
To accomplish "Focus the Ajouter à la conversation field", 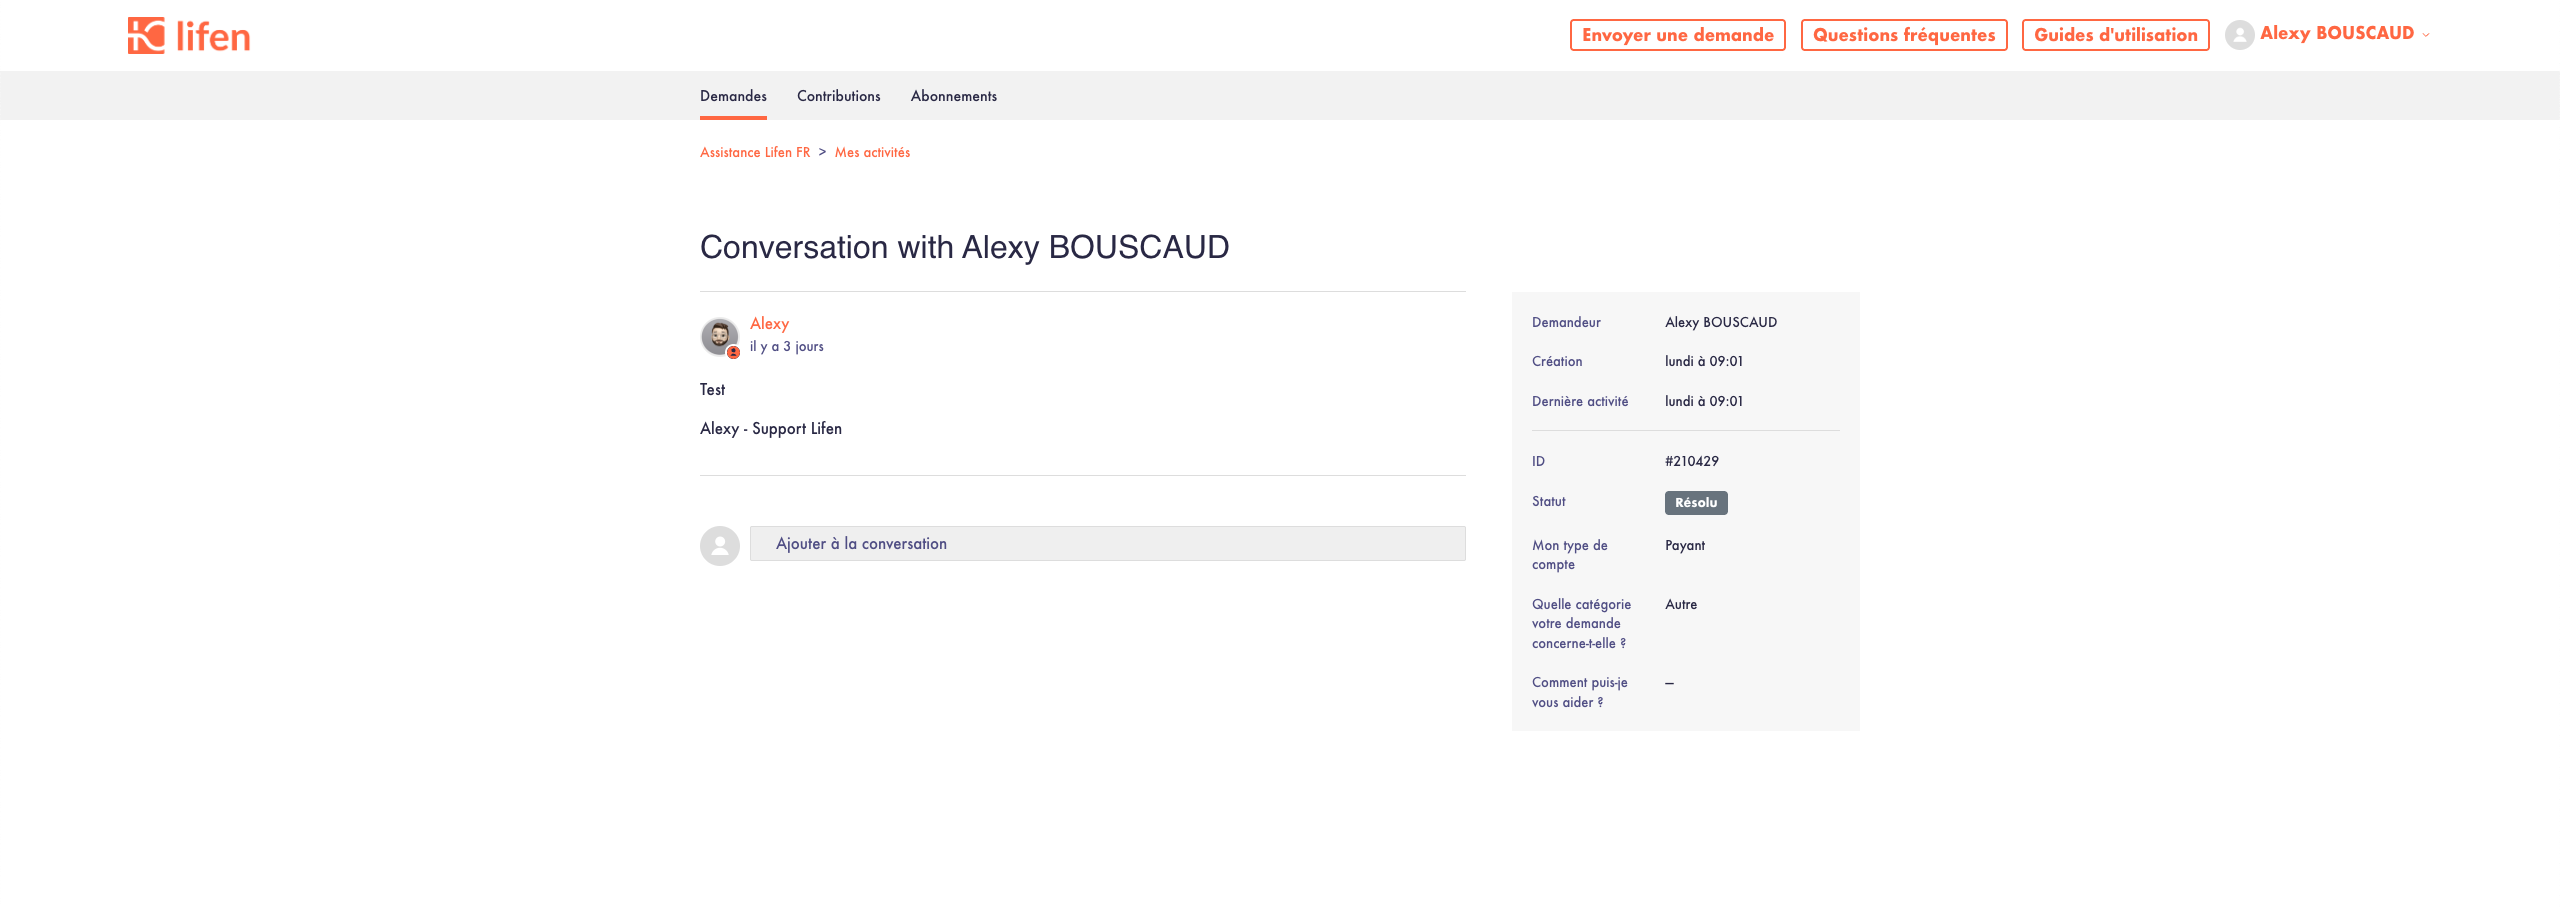I will pyautogui.click(x=1107, y=544).
